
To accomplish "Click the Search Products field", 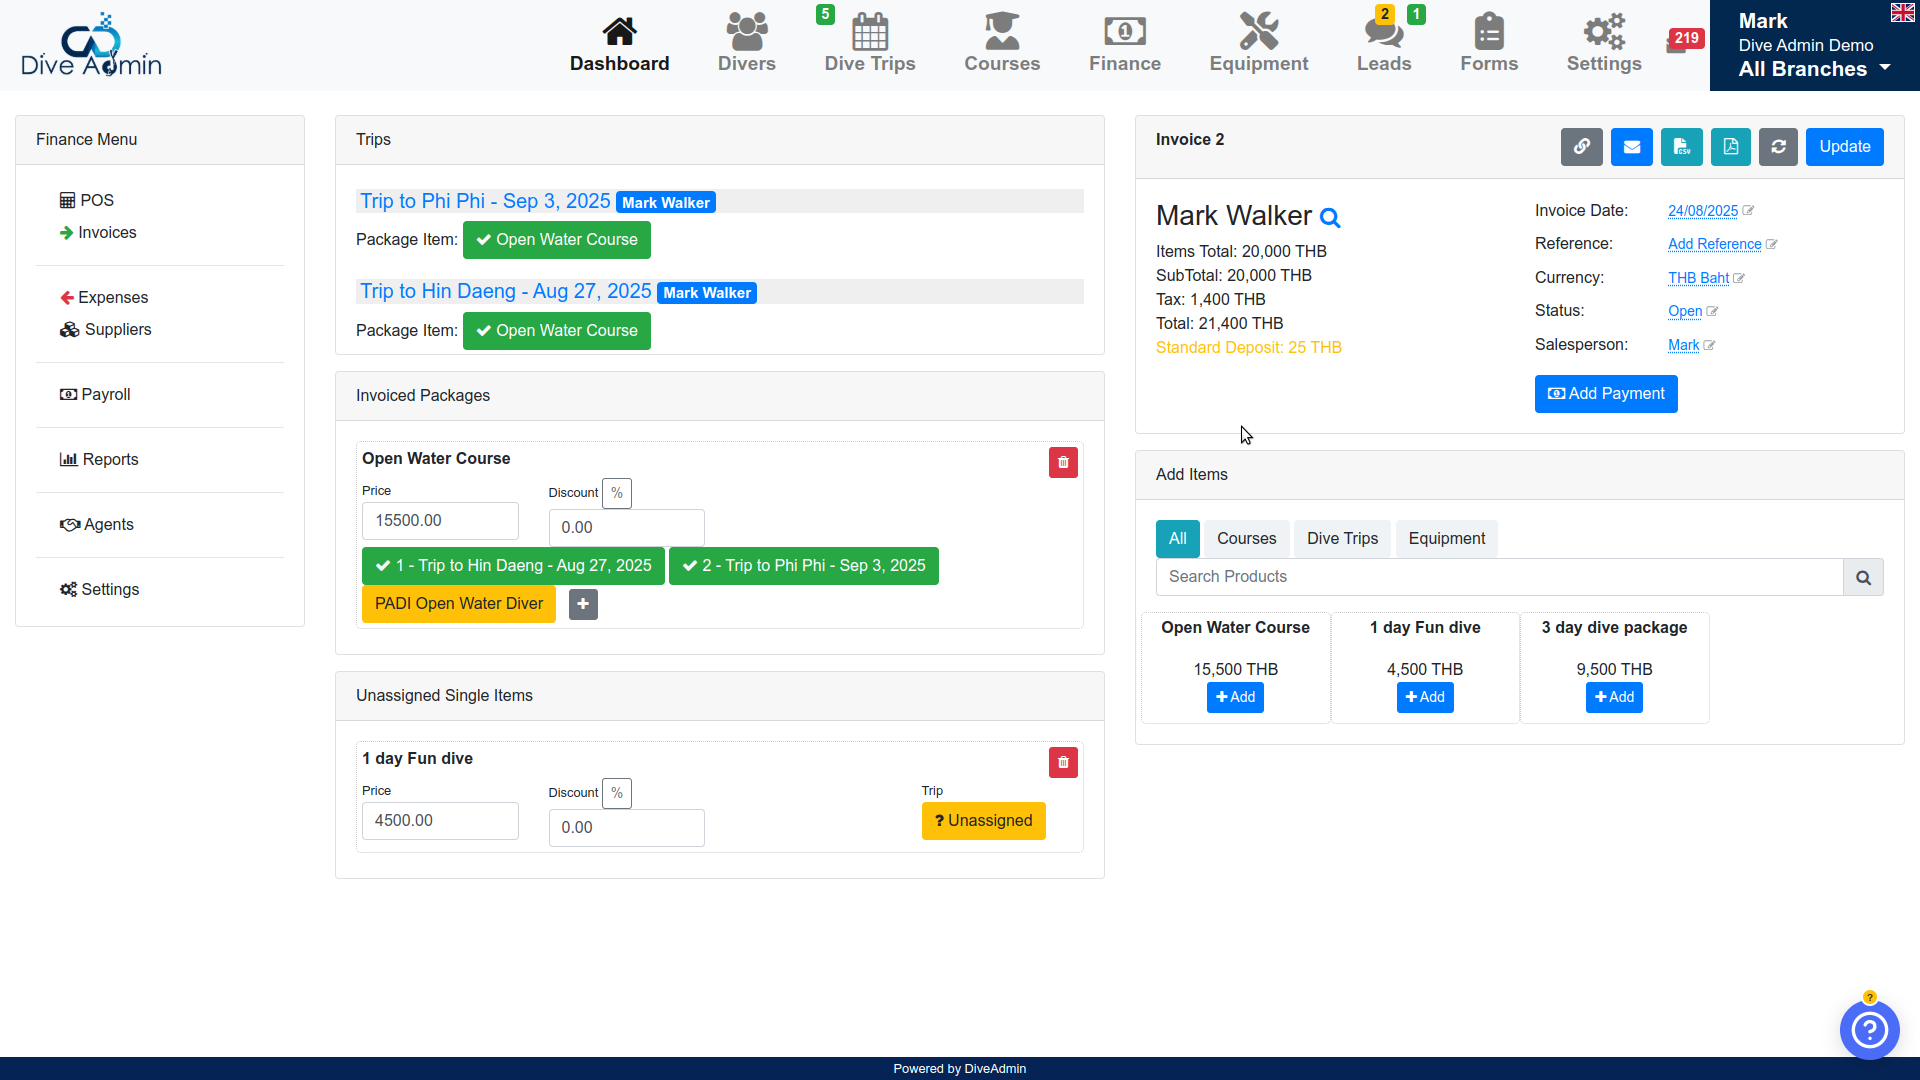I will click(1498, 577).
